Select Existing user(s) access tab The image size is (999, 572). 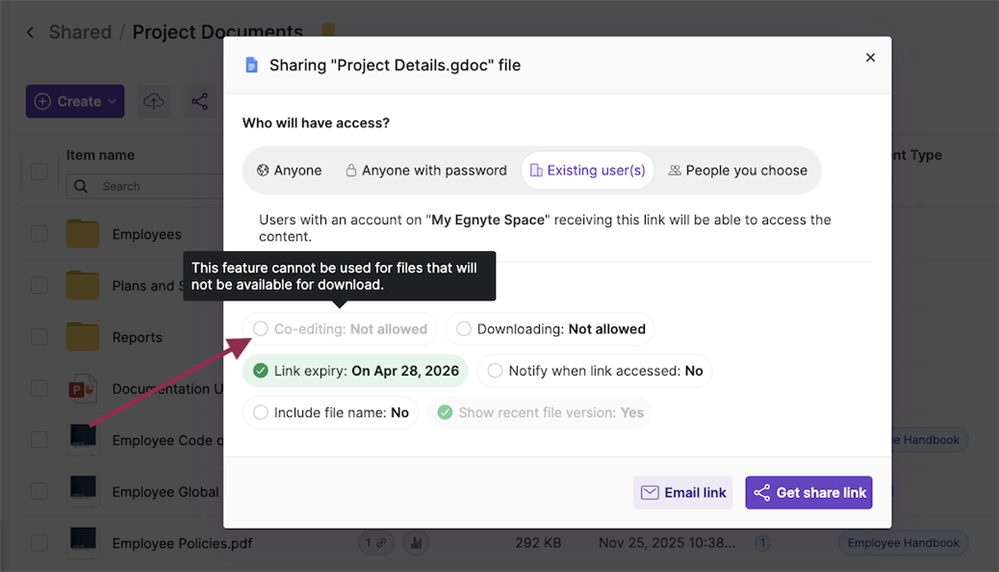click(587, 170)
